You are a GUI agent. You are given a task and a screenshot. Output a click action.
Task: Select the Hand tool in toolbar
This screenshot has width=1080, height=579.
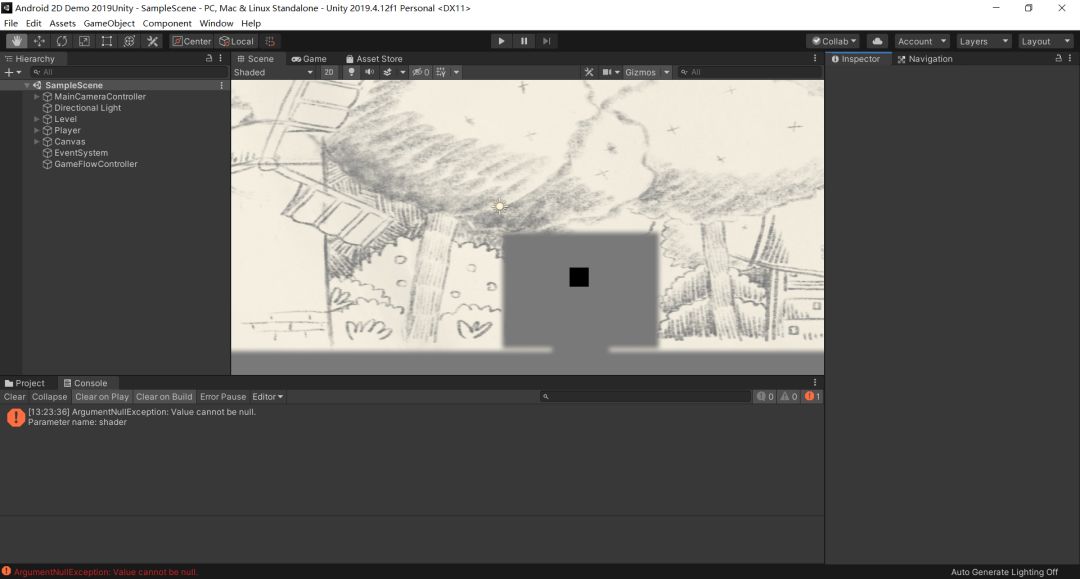tap(16, 41)
